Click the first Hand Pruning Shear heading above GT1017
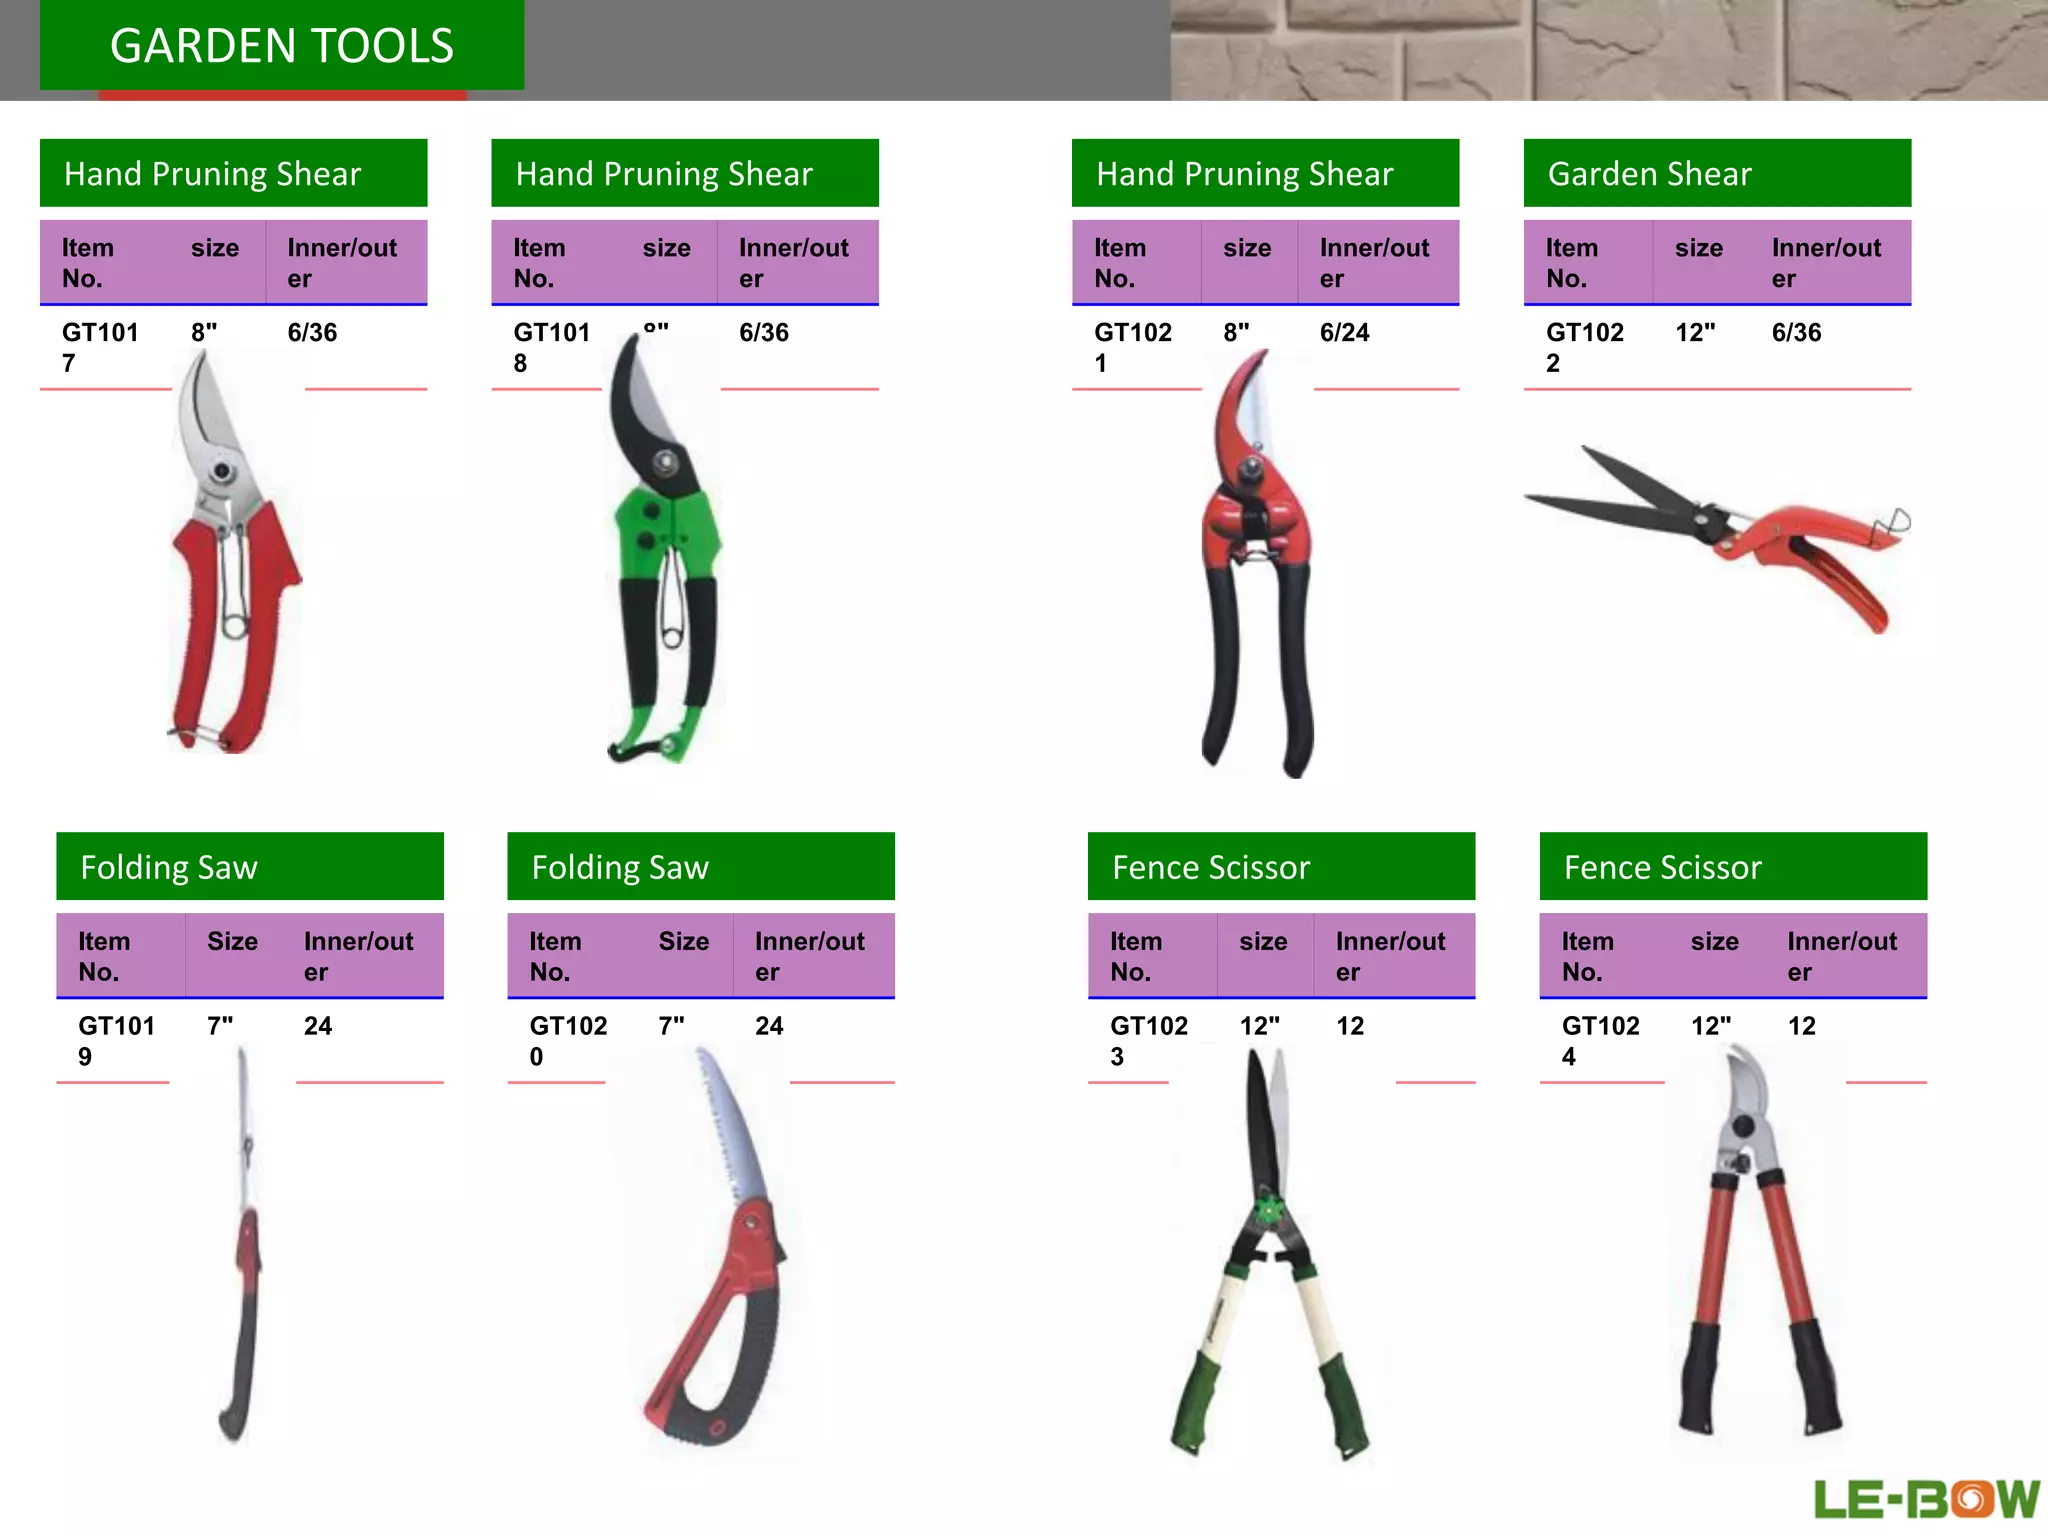The width and height of the screenshot is (2048, 1536). click(233, 173)
